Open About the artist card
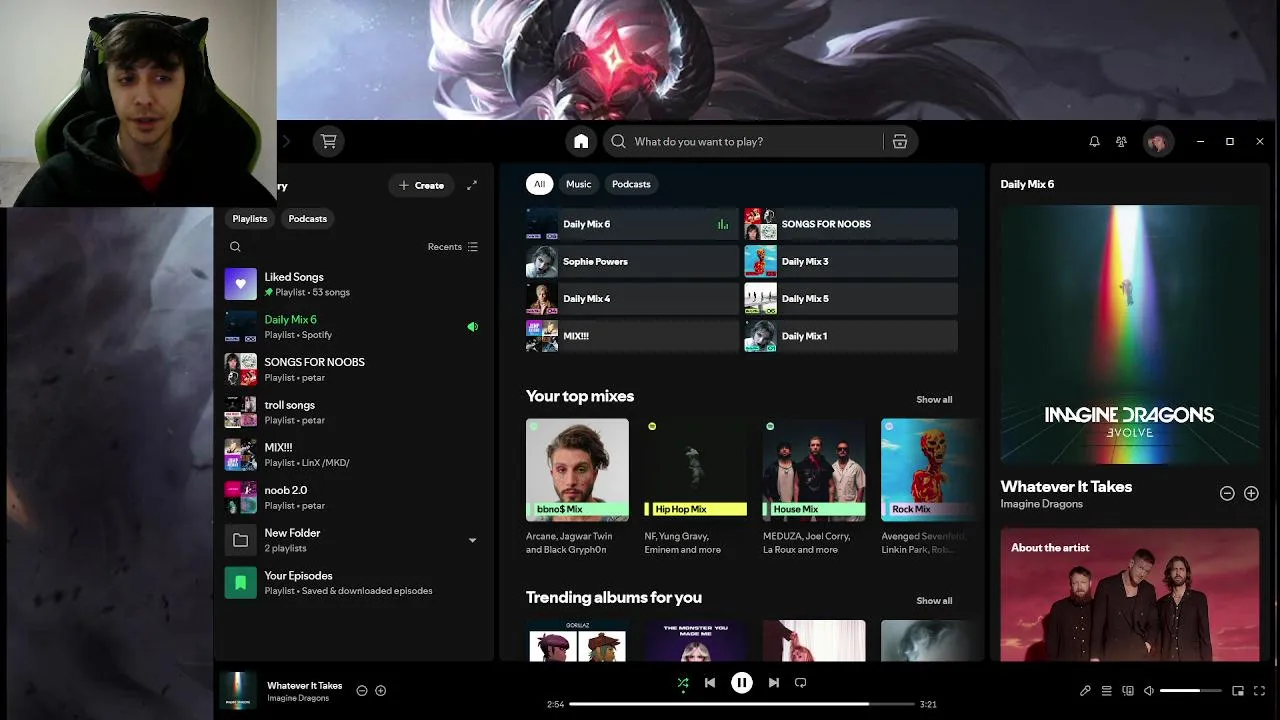The height and width of the screenshot is (720, 1280). (1130, 594)
